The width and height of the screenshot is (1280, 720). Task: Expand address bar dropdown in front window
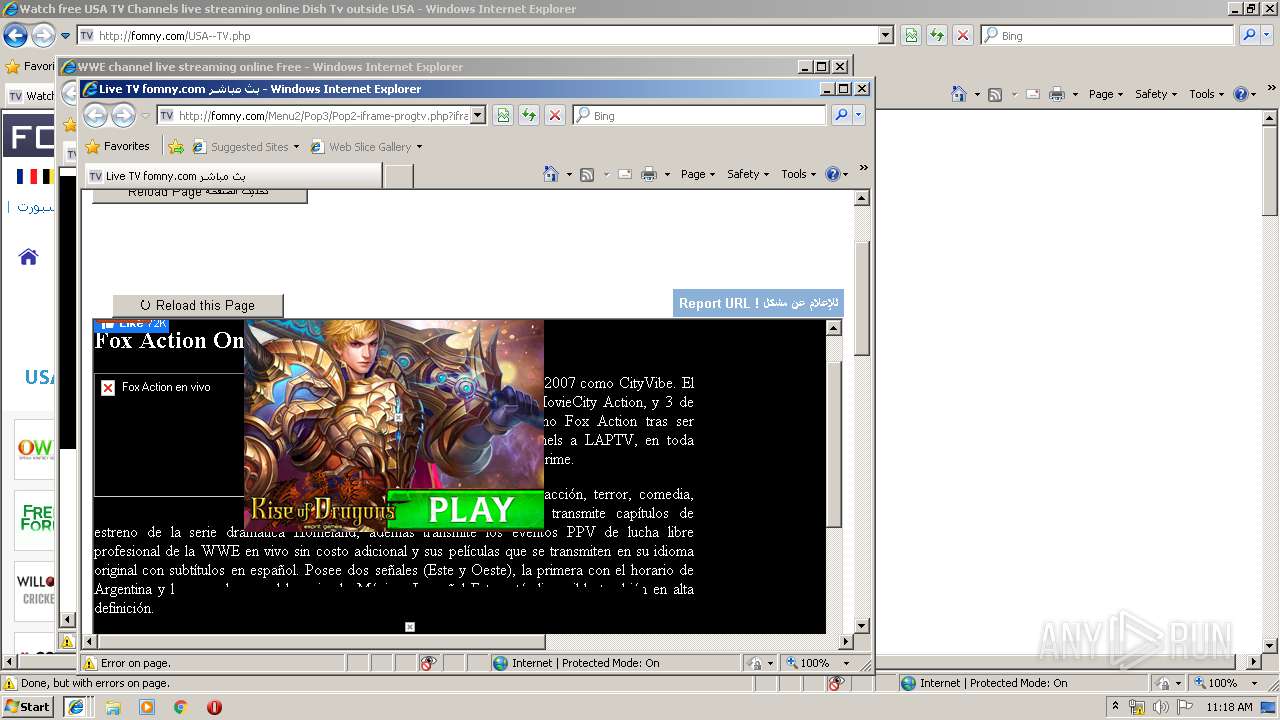[477, 115]
